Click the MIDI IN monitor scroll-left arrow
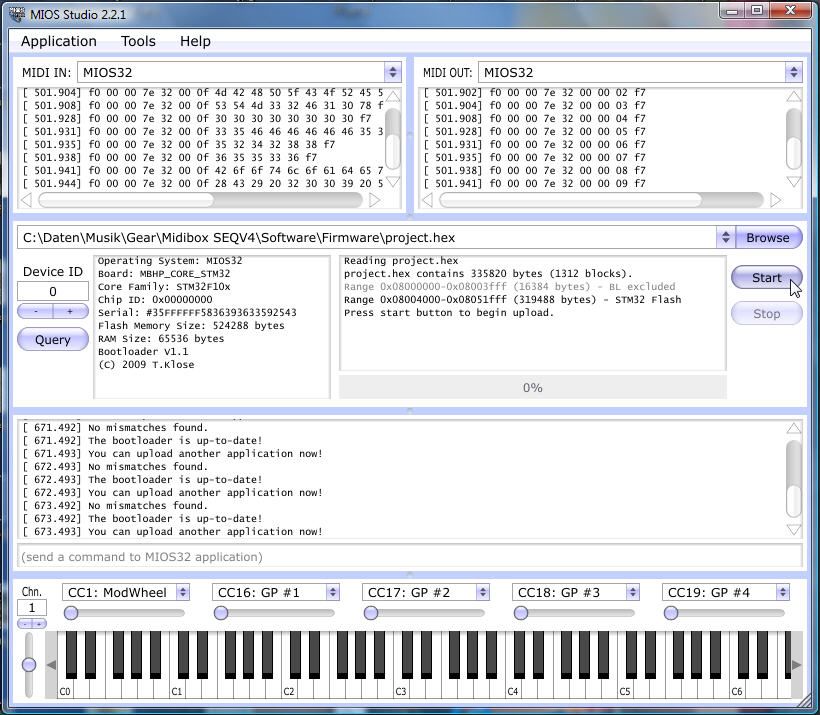The image size is (820, 715). [x=26, y=200]
